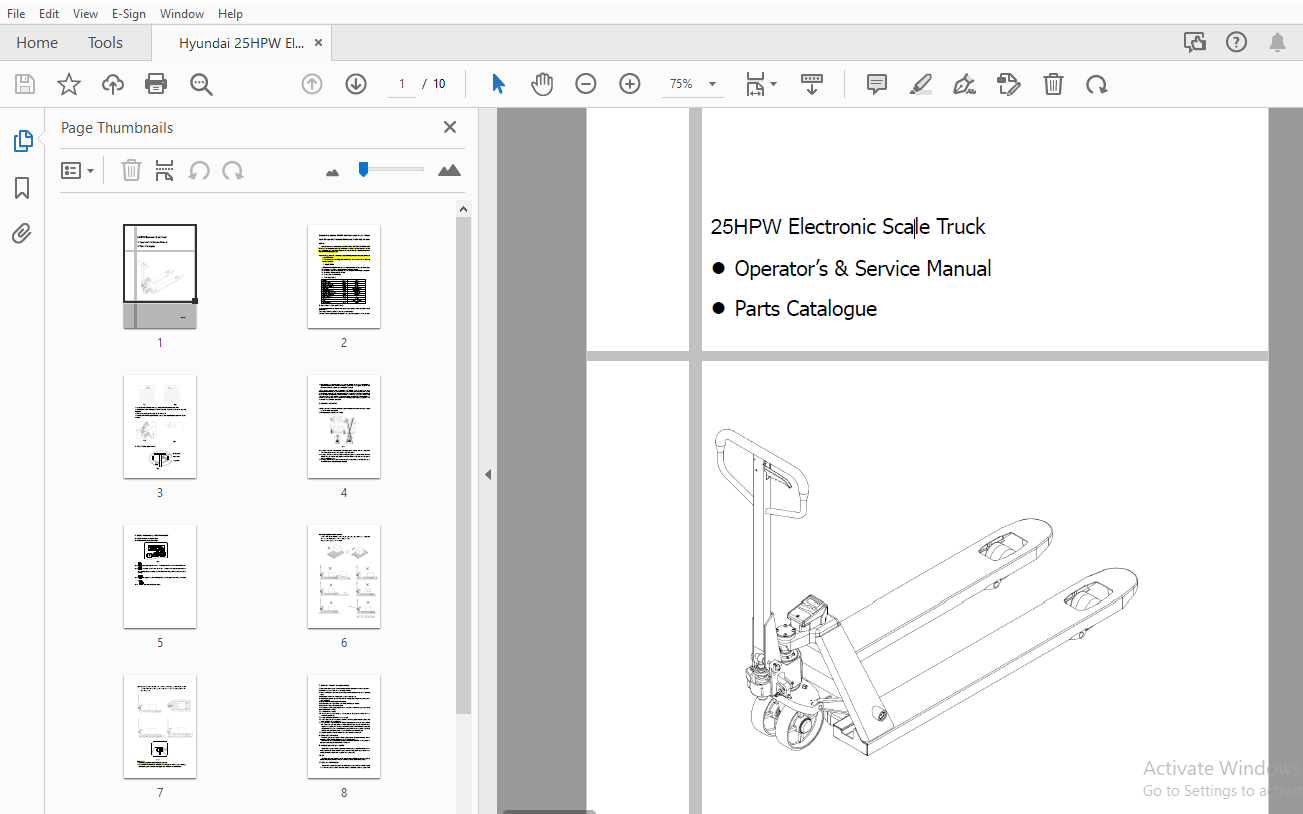Close the Page Thumbnails panel
This screenshot has width=1303, height=814.
point(450,127)
